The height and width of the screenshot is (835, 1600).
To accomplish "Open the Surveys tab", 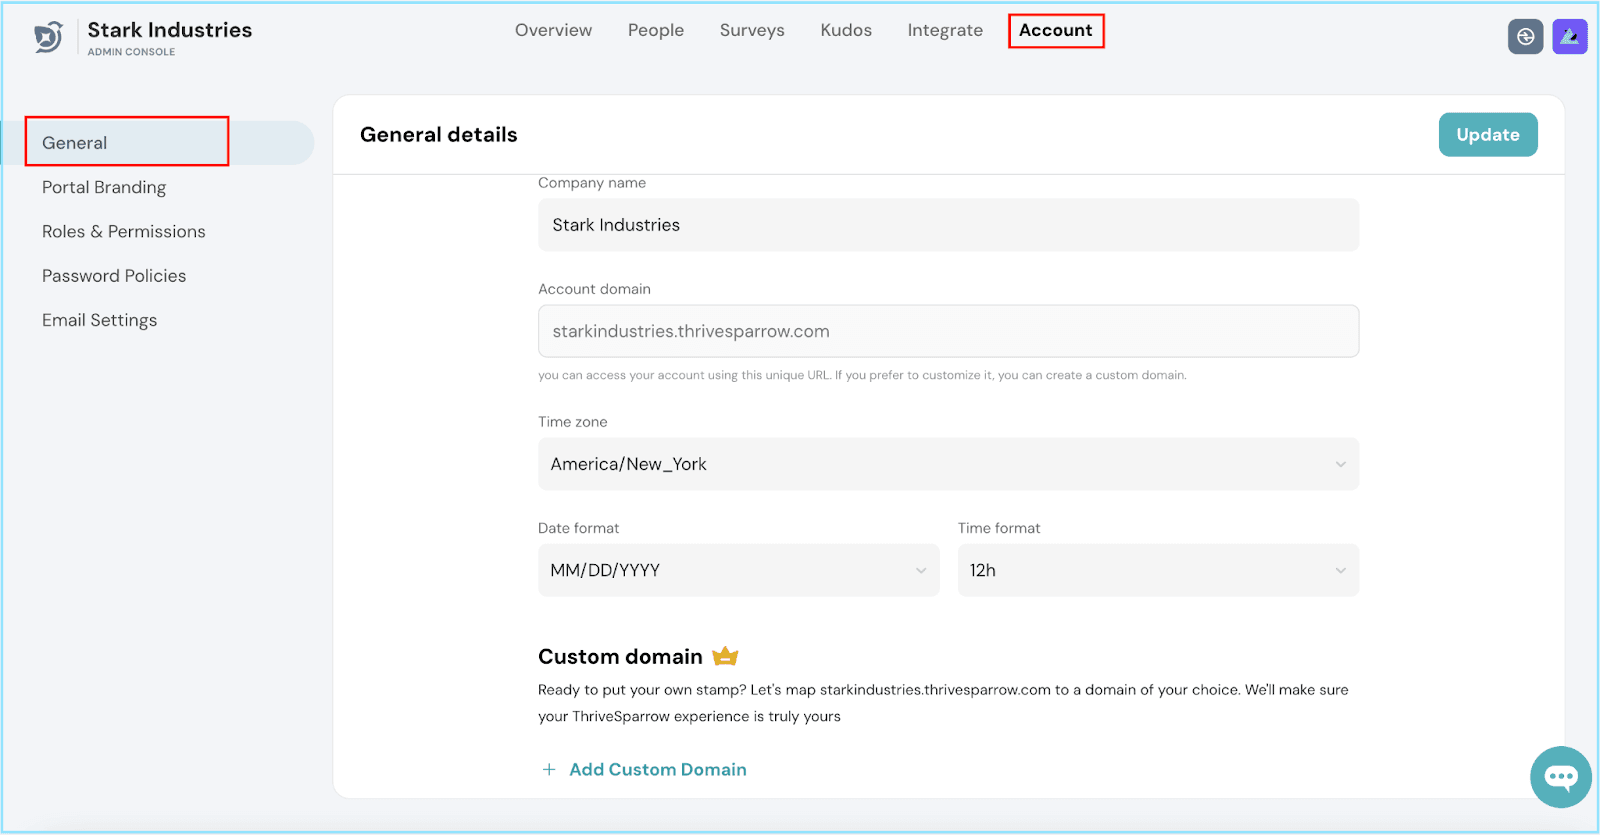I will [752, 30].
